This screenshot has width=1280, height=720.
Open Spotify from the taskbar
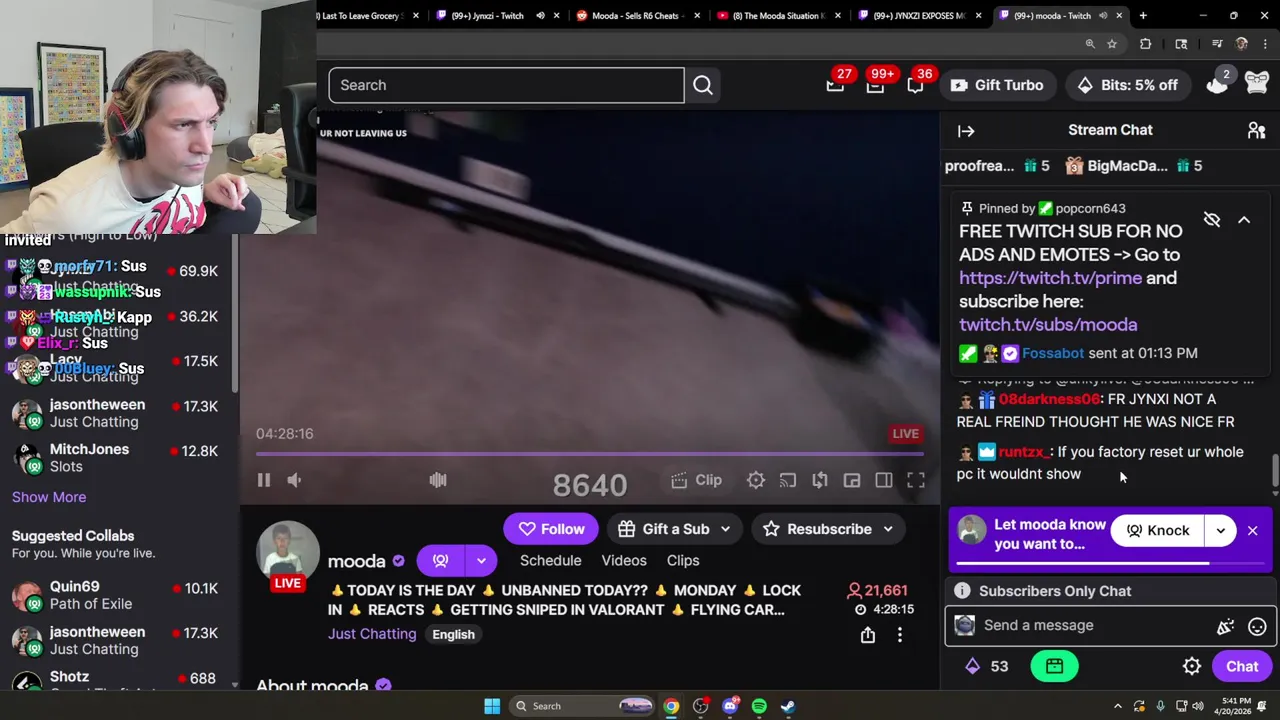click(x=759, y=706)
